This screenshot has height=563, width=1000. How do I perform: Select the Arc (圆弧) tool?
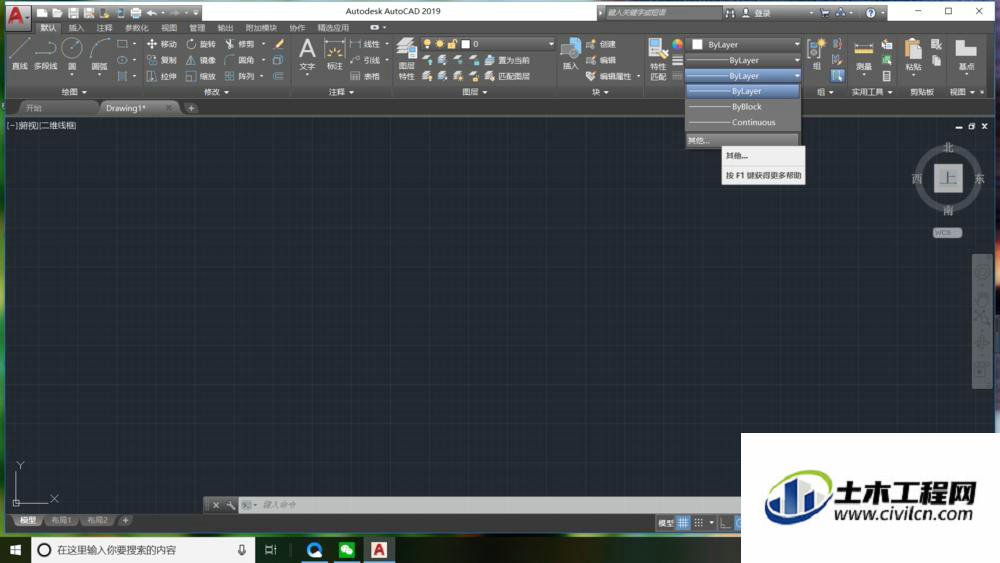pos(99,53)
